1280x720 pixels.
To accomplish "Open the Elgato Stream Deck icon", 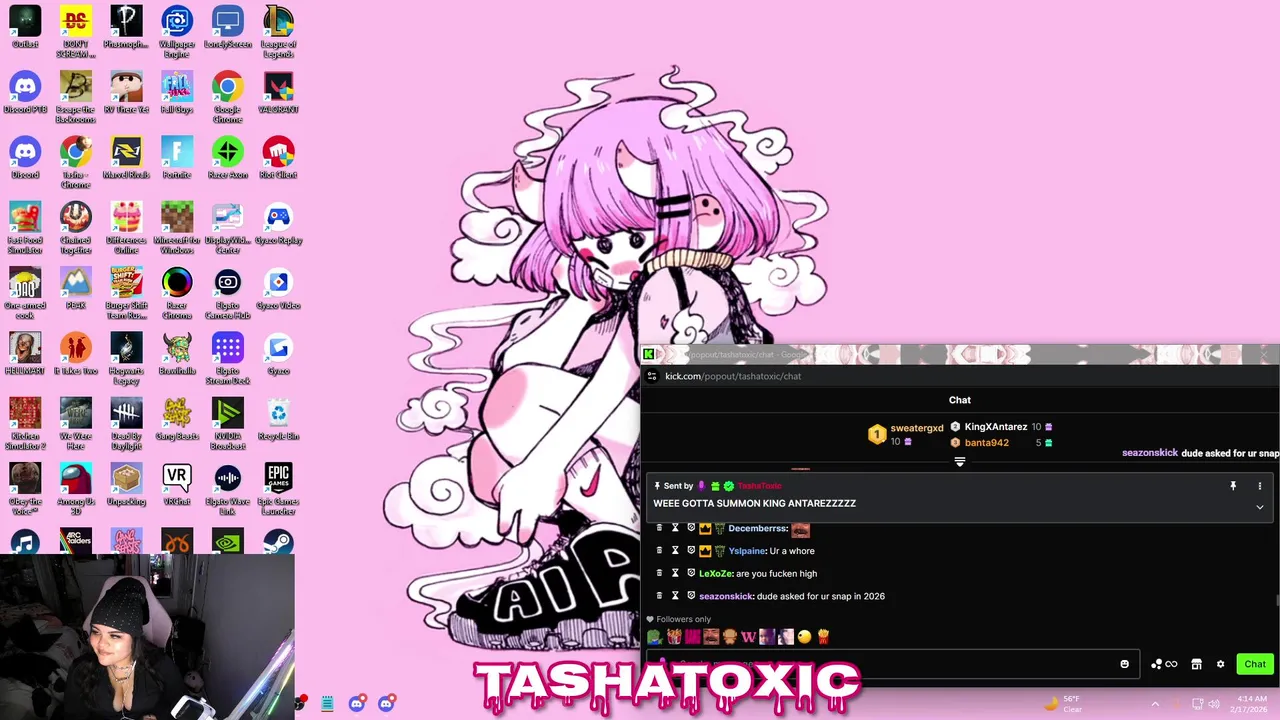I will pyautogui.click(x=227, y=358).
